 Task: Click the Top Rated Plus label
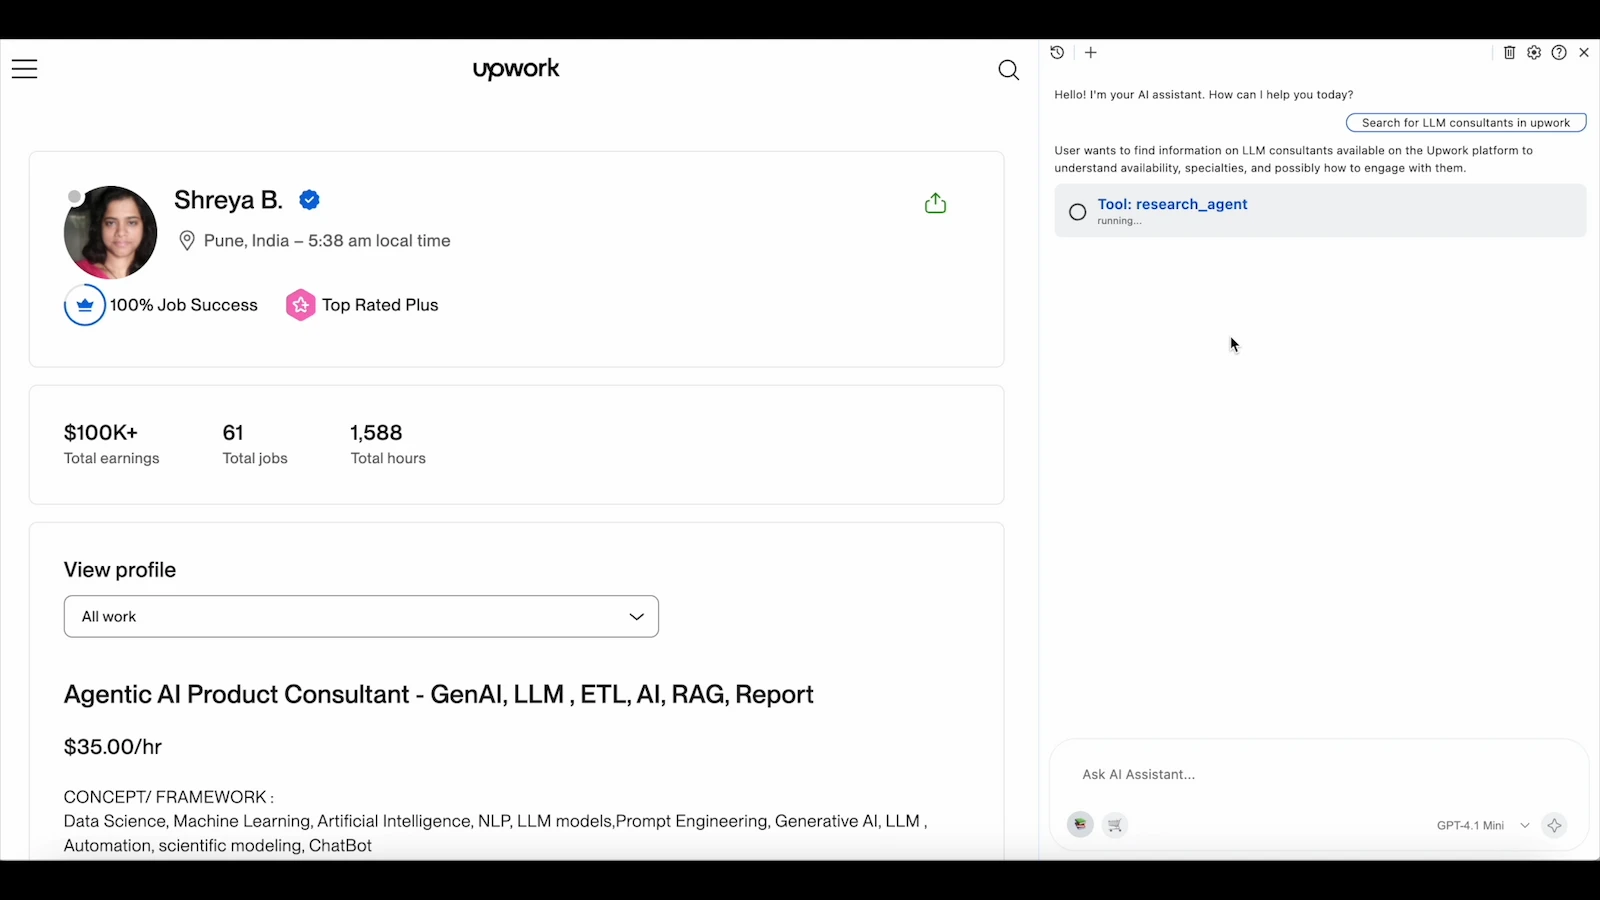[x=380, y=305]
